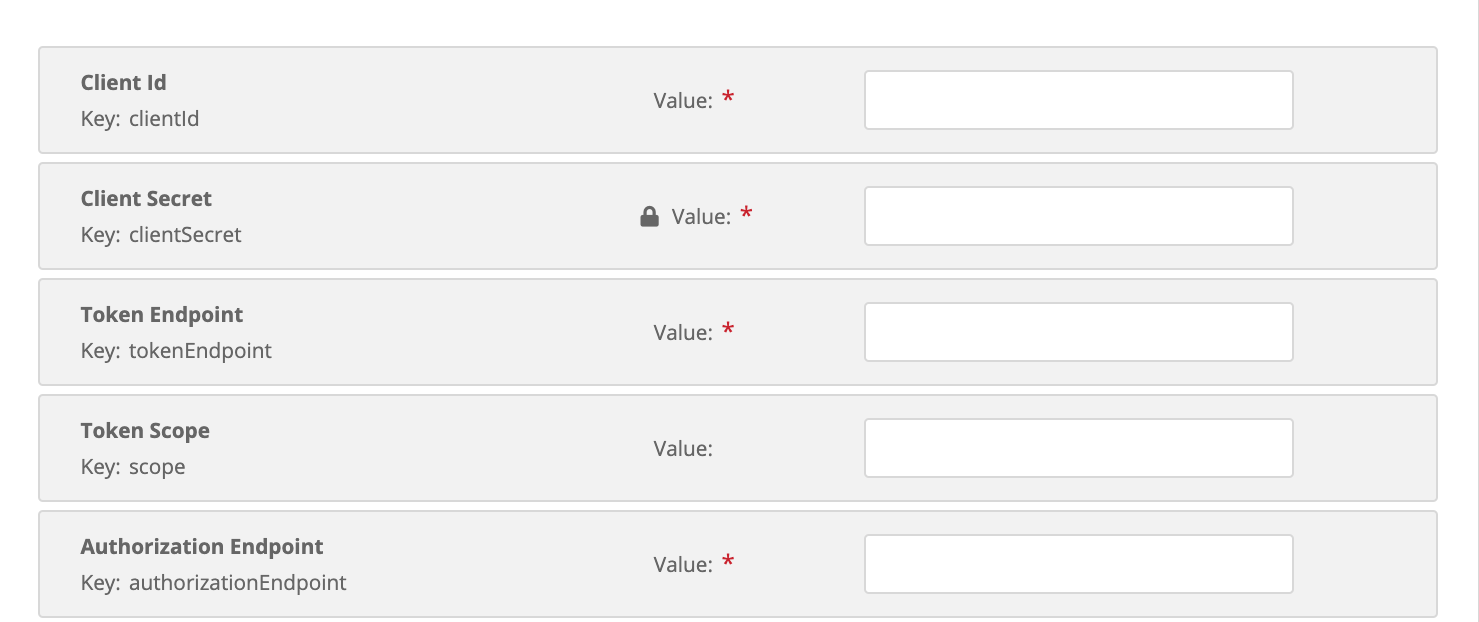Activate the Authorization Endpoint value input

point(1079,564)
